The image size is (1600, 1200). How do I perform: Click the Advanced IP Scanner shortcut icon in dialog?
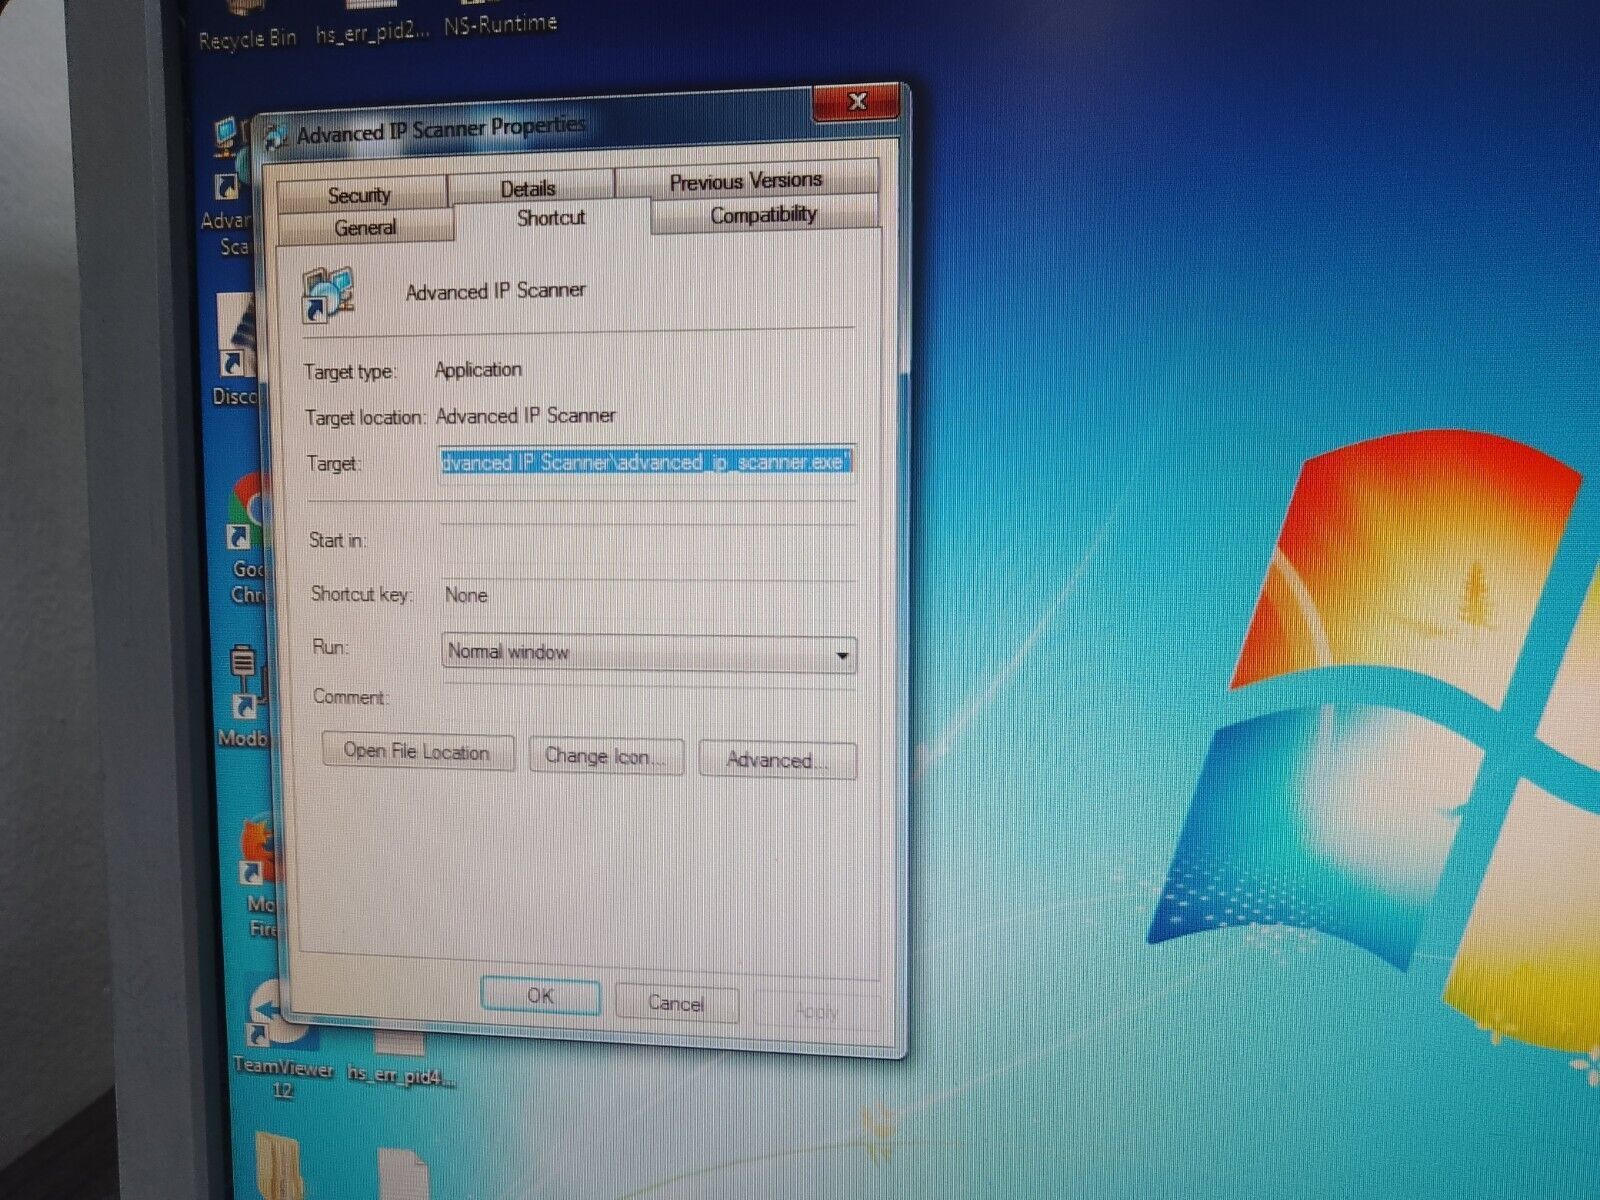pyautogui.click(x=328, y=294)
